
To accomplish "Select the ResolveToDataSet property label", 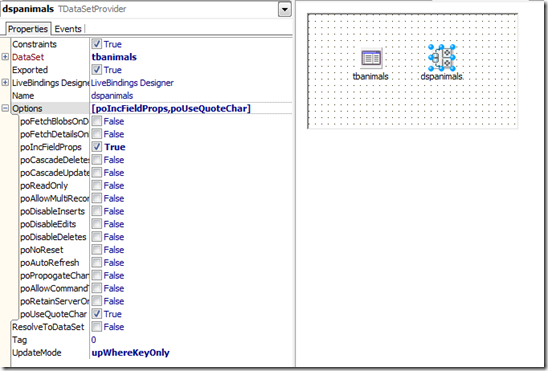I will coord(48,327).
